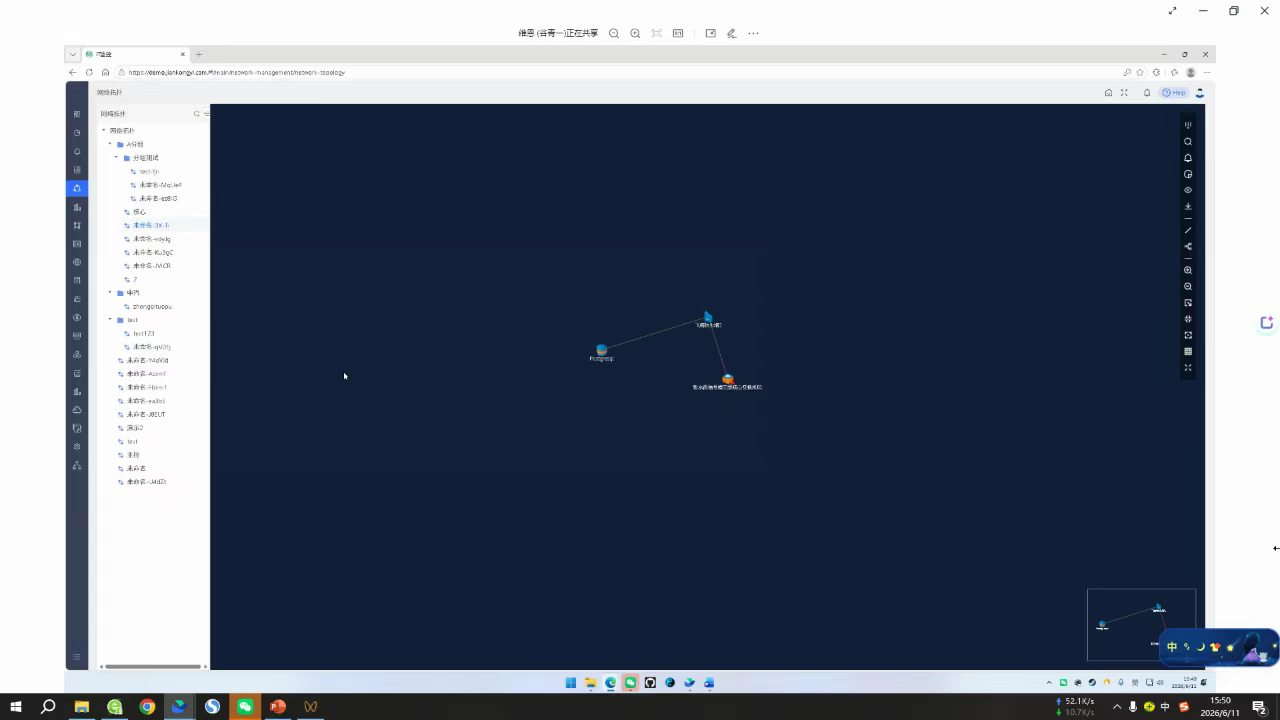Open Chrome from the Windows taskbar

[x=147, y=707]
